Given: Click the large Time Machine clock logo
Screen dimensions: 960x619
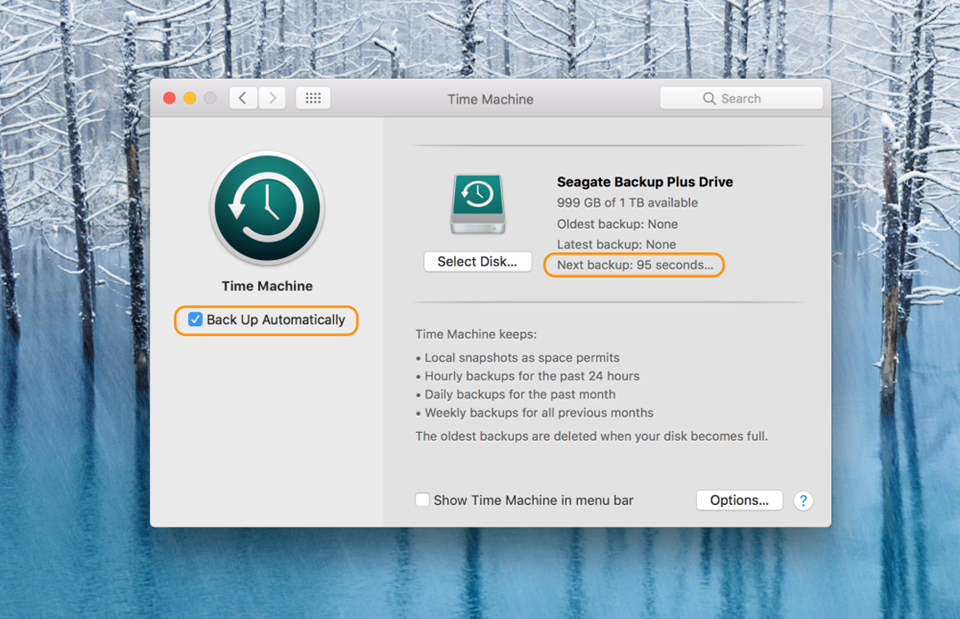Looking at the screenshot, I should click(266, 208).
